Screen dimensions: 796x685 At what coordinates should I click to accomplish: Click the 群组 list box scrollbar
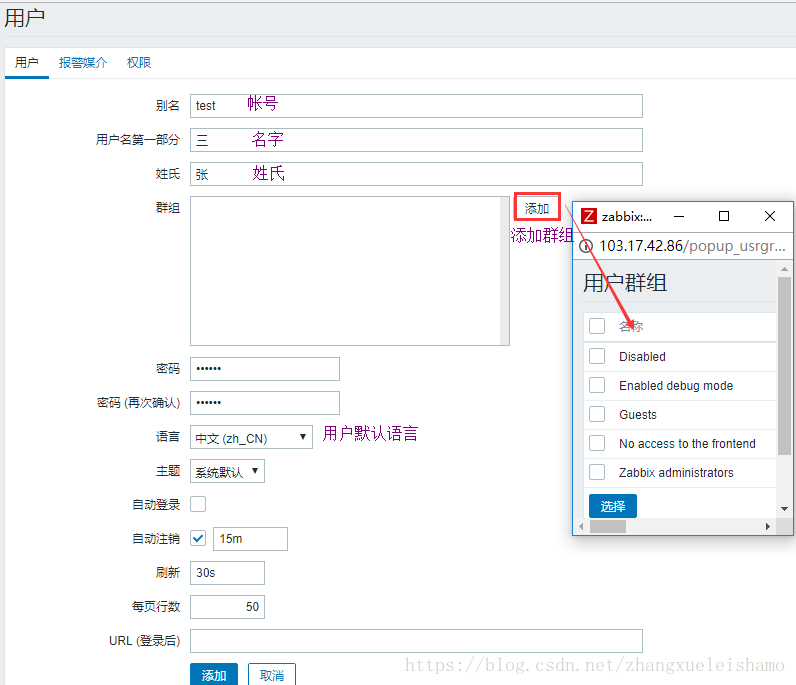(505, 271)
